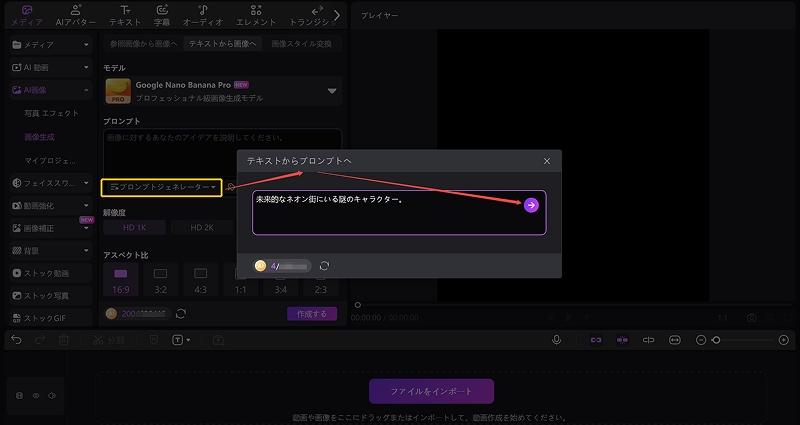
Task: Submit prompt with purple arrow button
Action: pyautogui.click(x=531, y=205)
